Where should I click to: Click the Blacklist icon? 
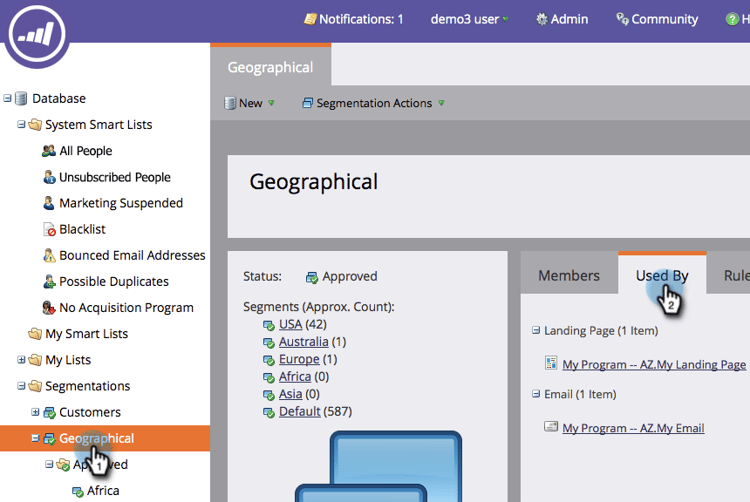[x=49, y=229]
